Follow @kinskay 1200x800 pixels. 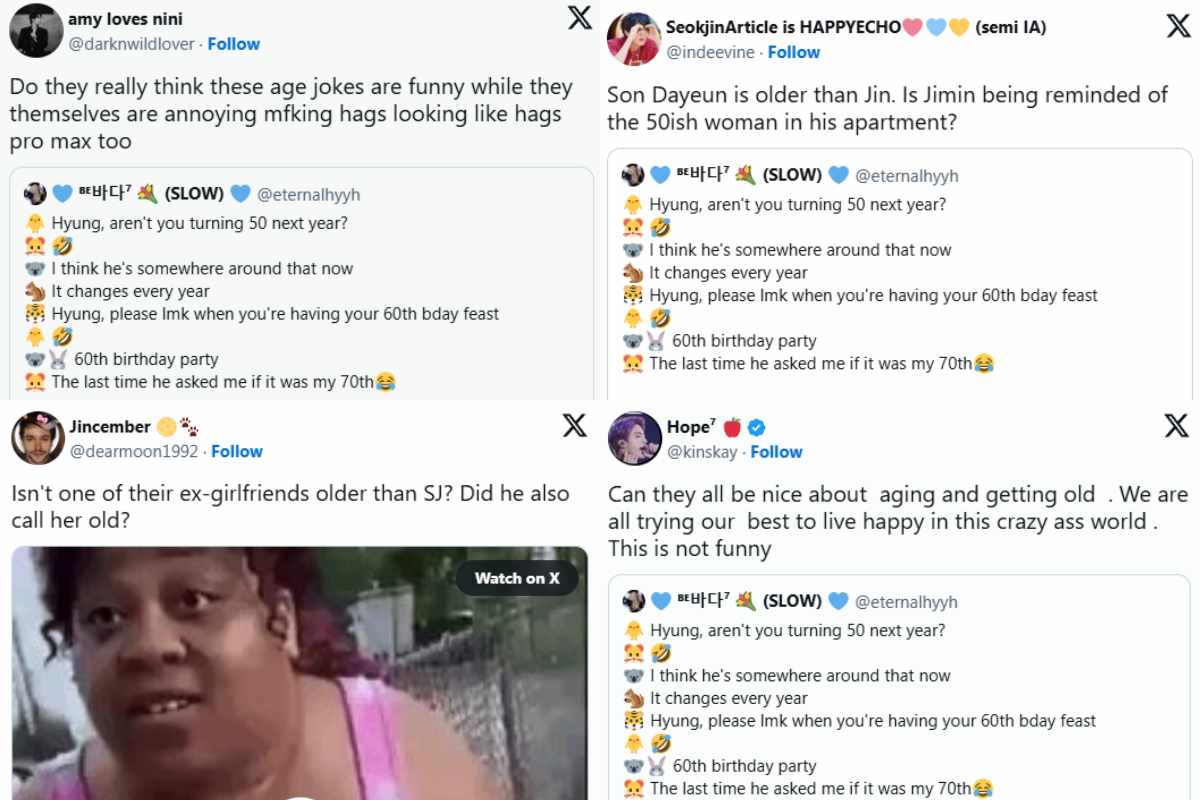click(x=777, y=452)
